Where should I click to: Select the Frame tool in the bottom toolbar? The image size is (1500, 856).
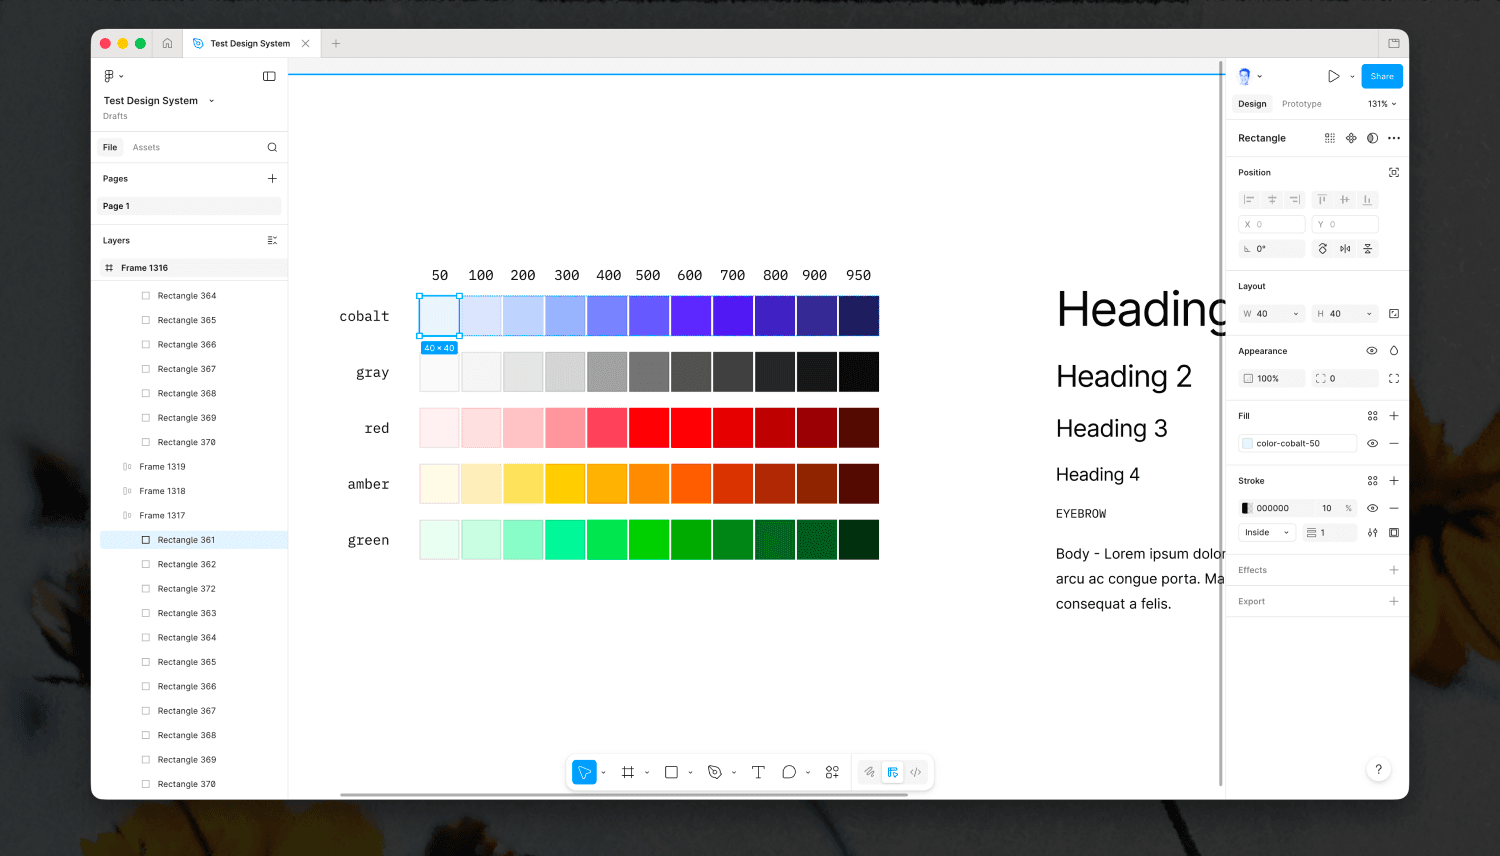pos(628,772)
